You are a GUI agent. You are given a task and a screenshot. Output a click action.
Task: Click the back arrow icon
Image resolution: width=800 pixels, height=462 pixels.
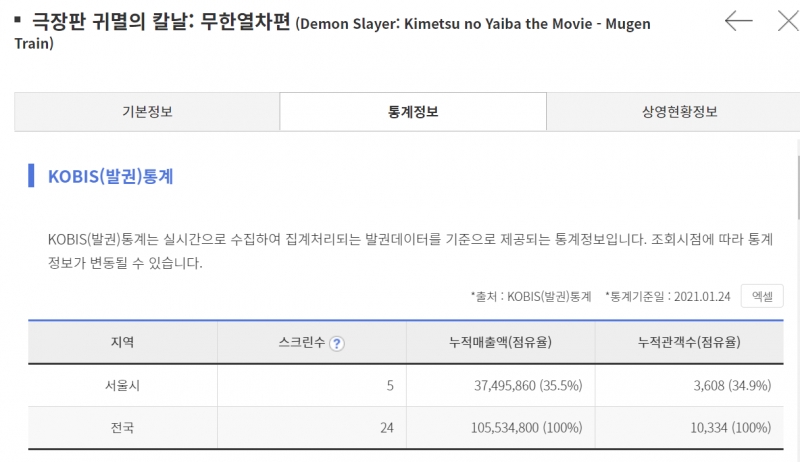738,20
